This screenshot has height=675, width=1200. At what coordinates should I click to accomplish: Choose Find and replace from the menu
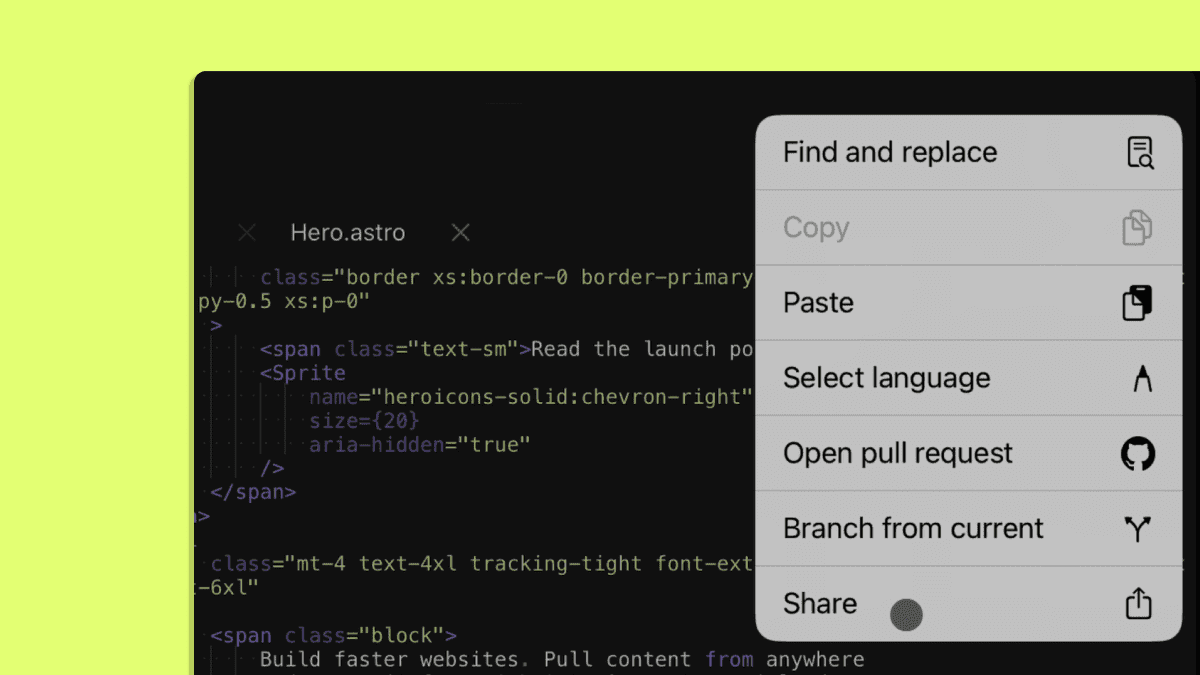click(889, 152)
